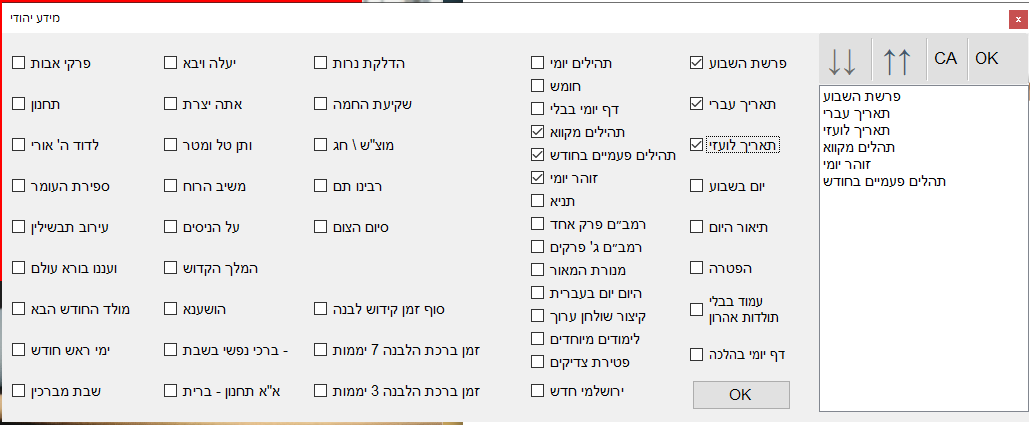
Task: Enable the יום בשבוע checkbox
Action: pos(697,185)
